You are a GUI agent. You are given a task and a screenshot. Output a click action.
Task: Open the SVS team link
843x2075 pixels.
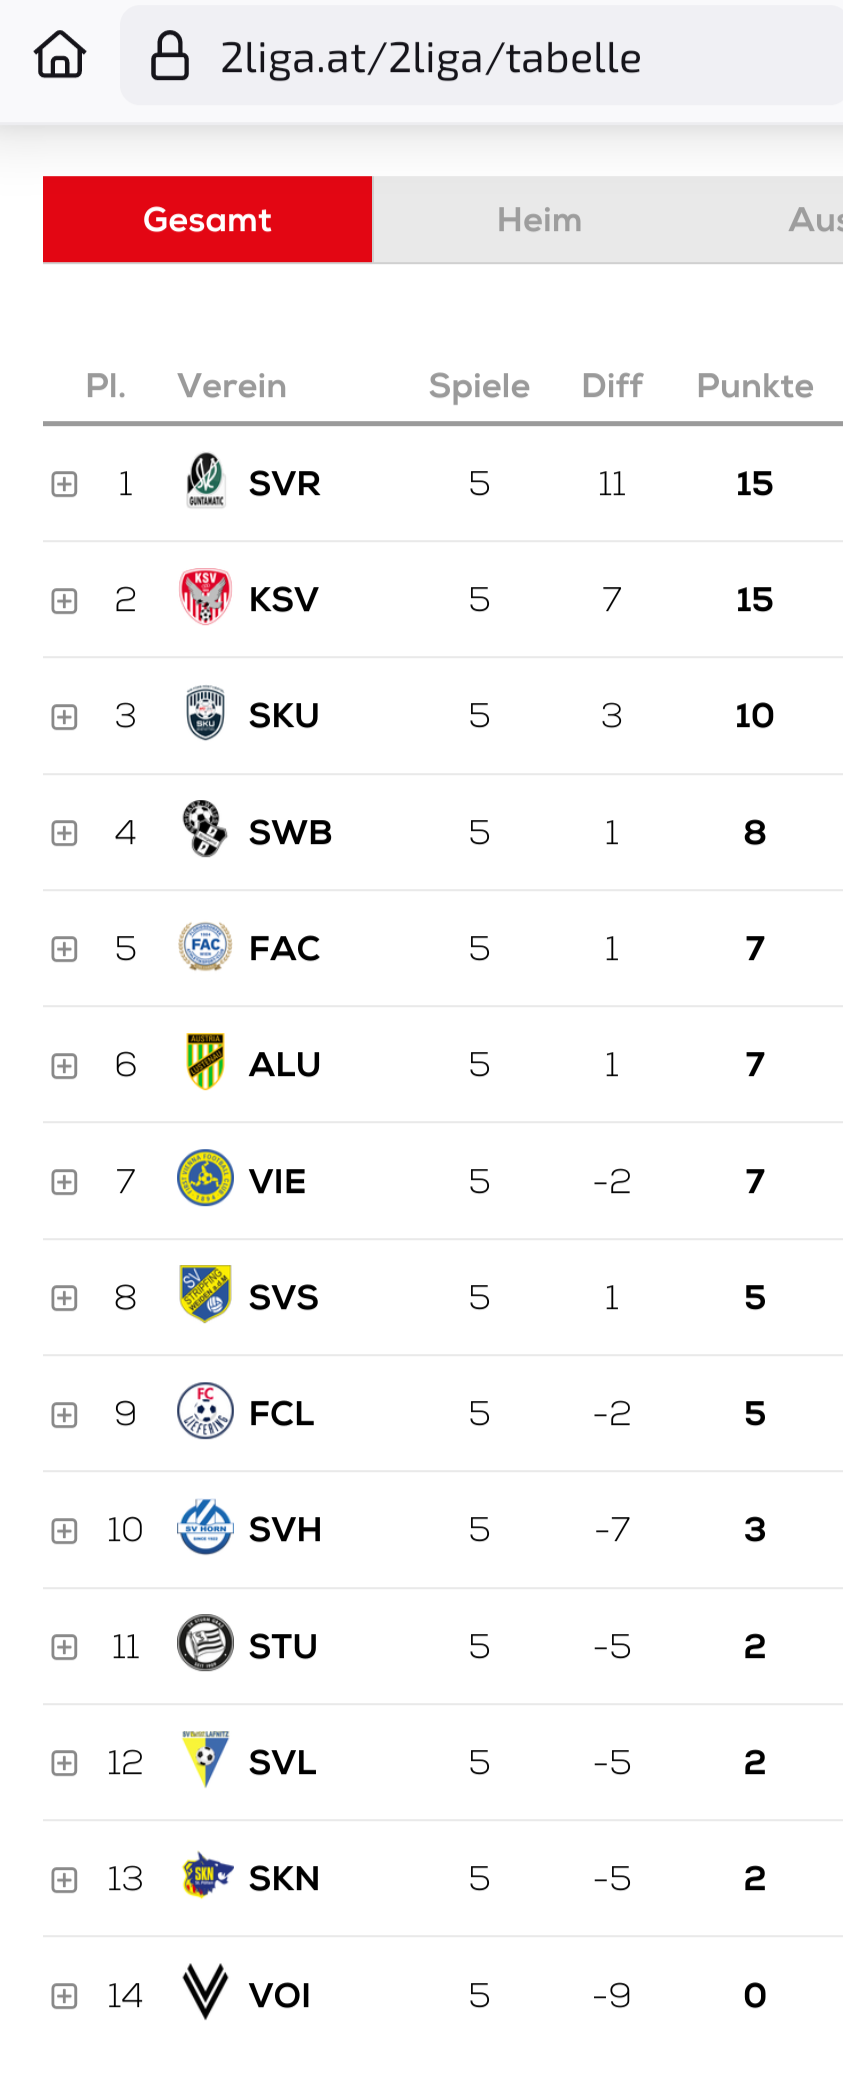[x=283, y=1297]
